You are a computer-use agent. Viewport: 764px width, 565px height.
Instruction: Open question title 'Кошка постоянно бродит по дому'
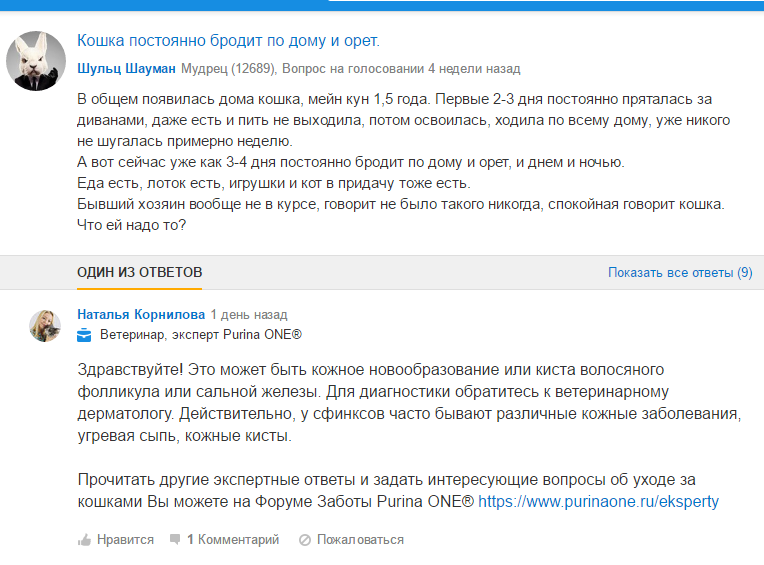point(228,42)
